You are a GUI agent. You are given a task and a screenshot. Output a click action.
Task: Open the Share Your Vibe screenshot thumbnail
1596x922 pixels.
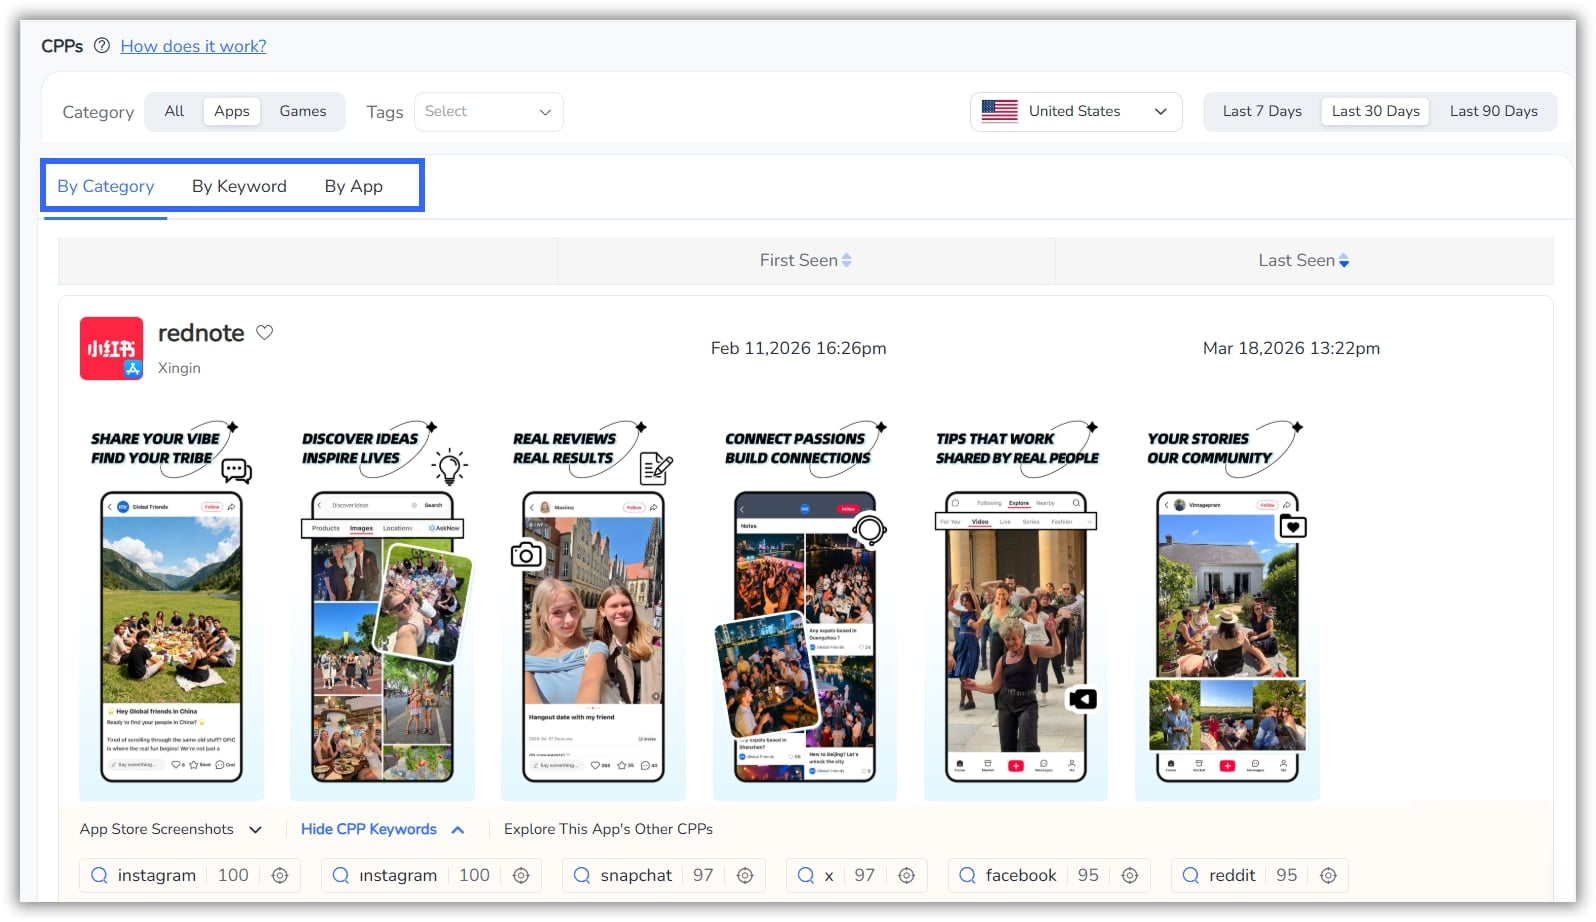171,610
